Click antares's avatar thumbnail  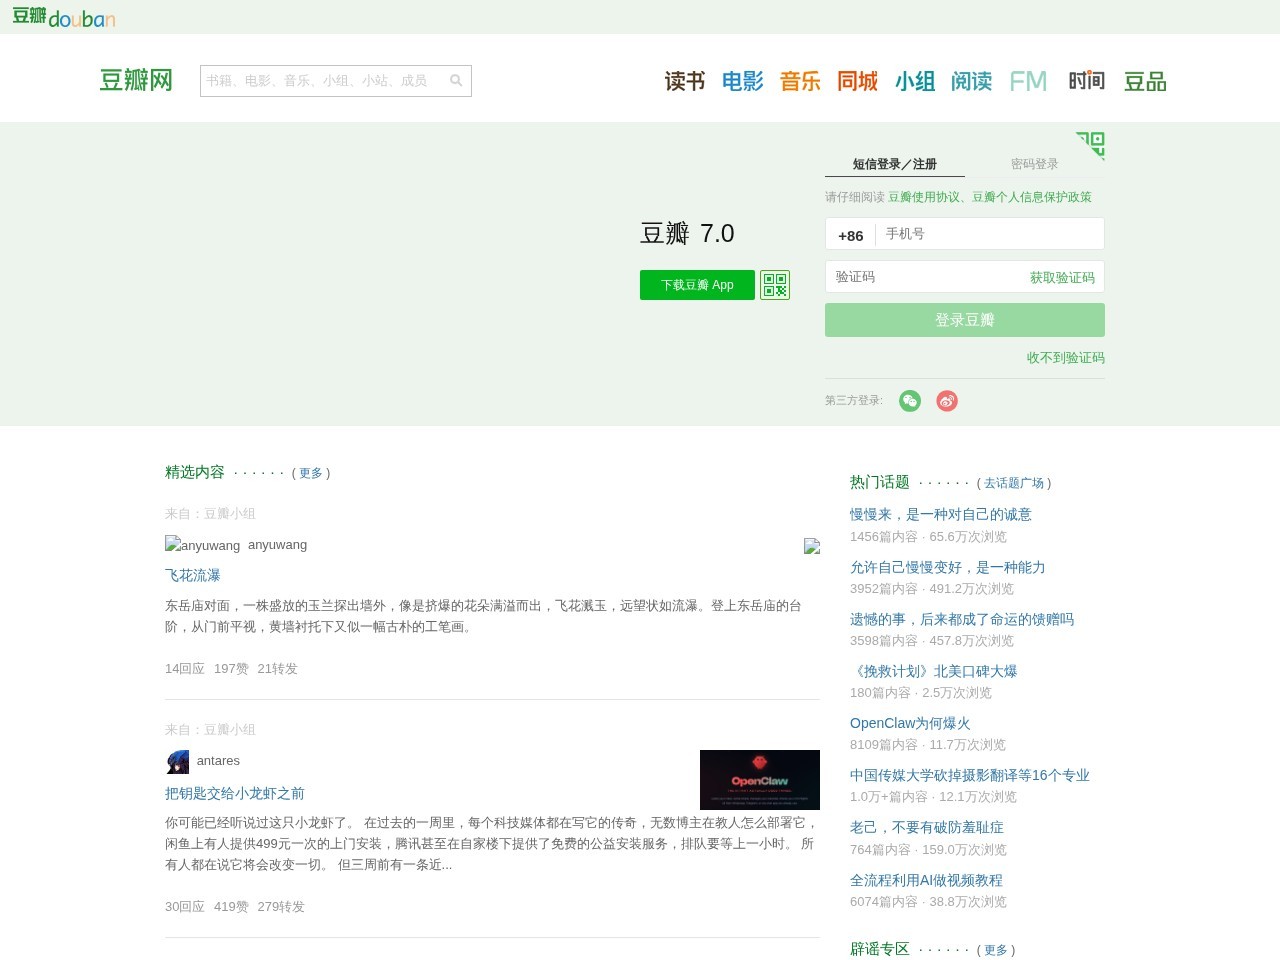click(177, 761)
